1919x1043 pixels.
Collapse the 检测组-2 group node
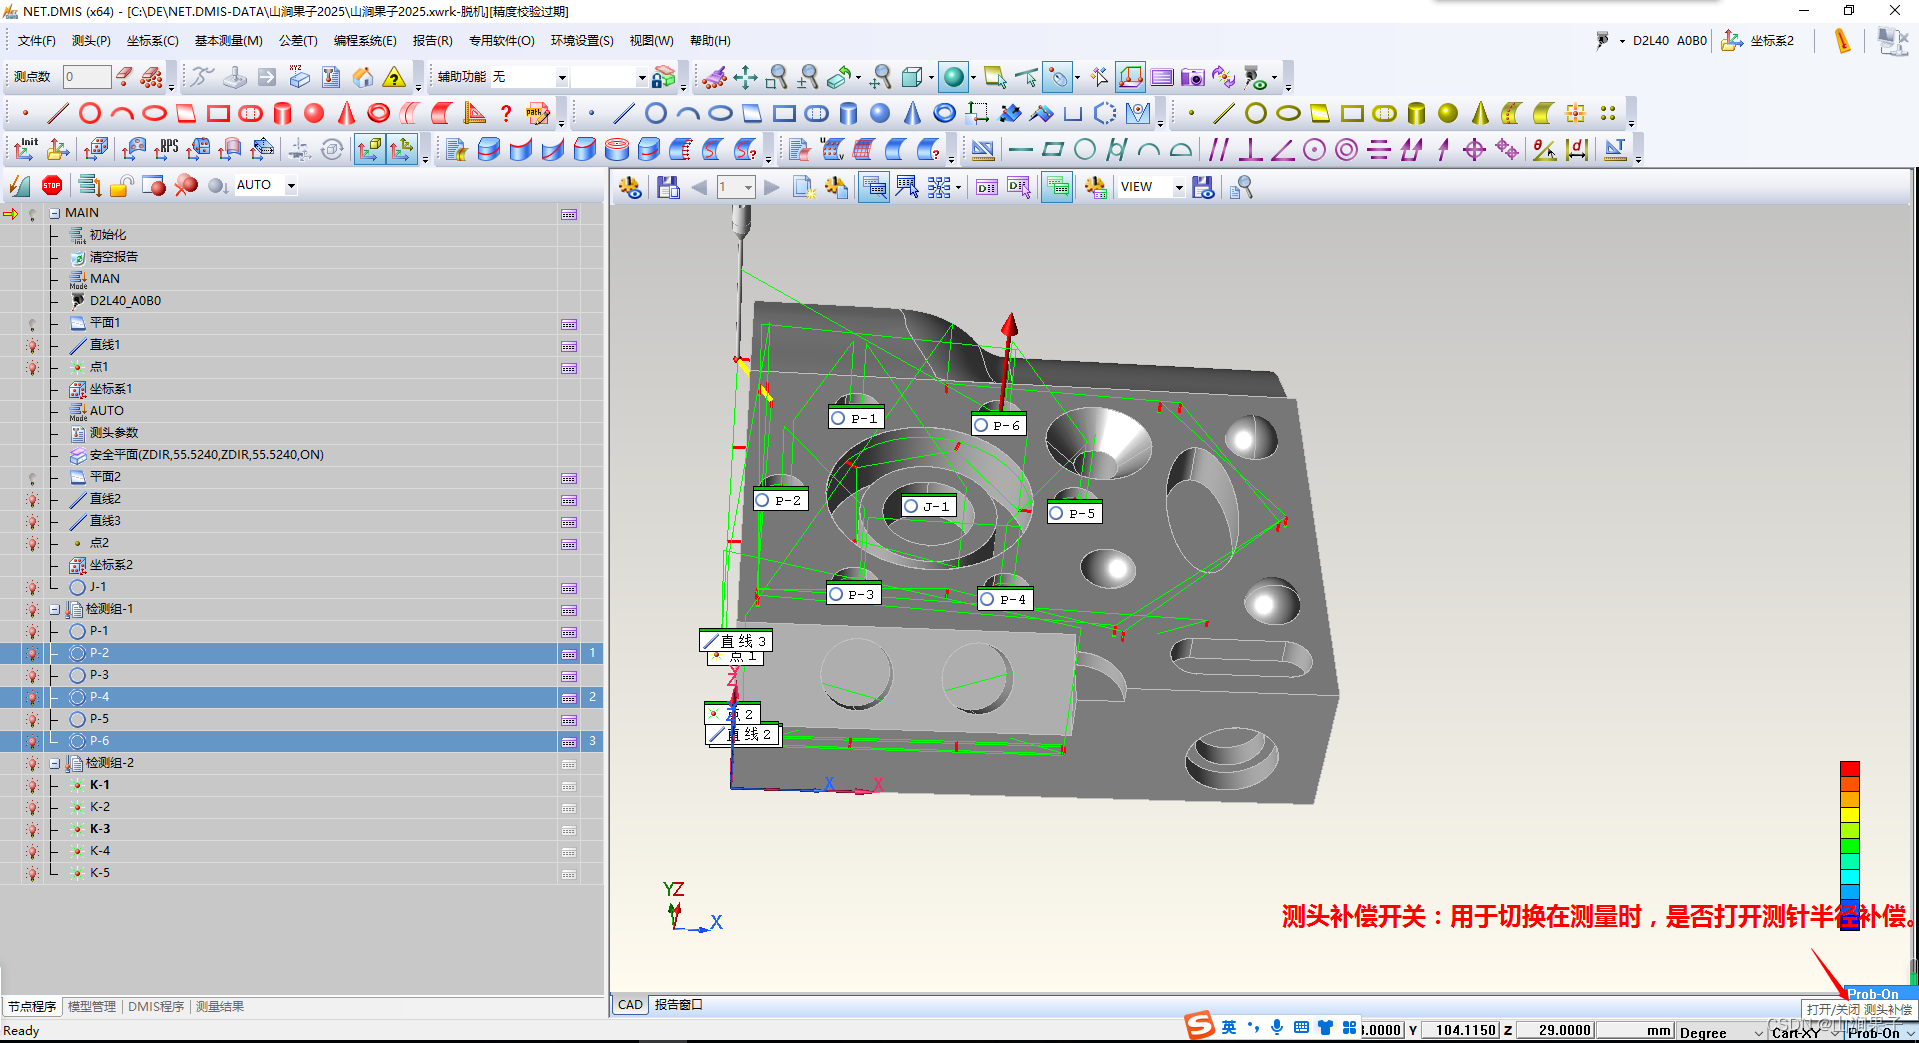(x=55, y=763)
